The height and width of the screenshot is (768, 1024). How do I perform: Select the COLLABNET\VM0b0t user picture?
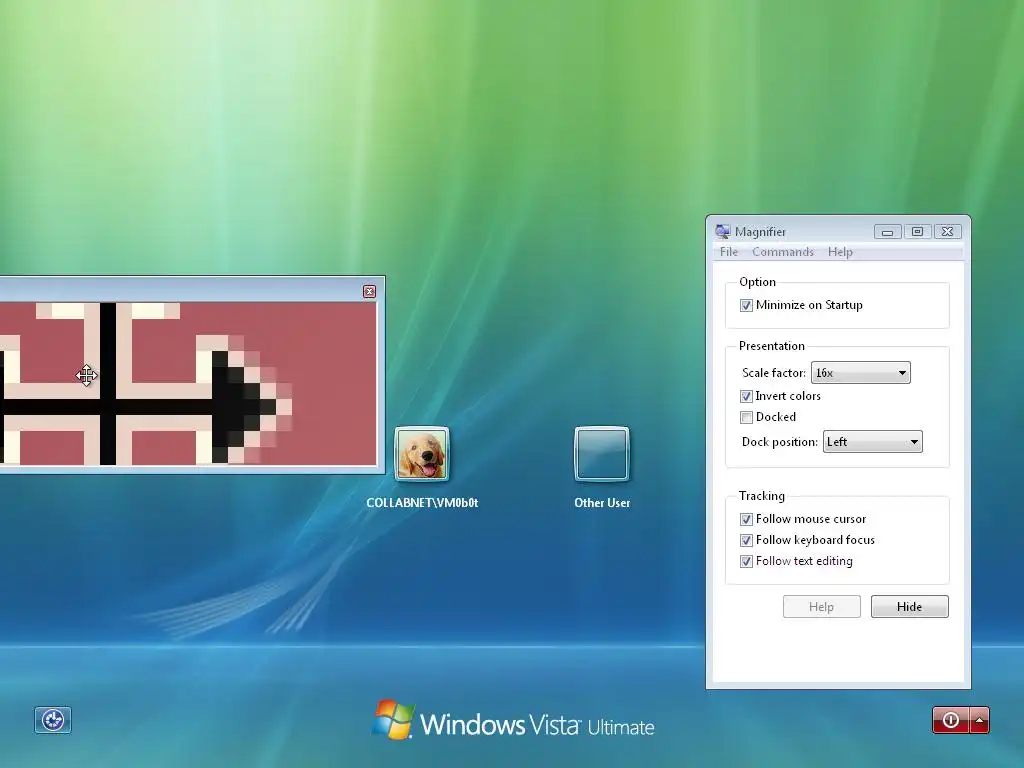[x=422, y=454]
